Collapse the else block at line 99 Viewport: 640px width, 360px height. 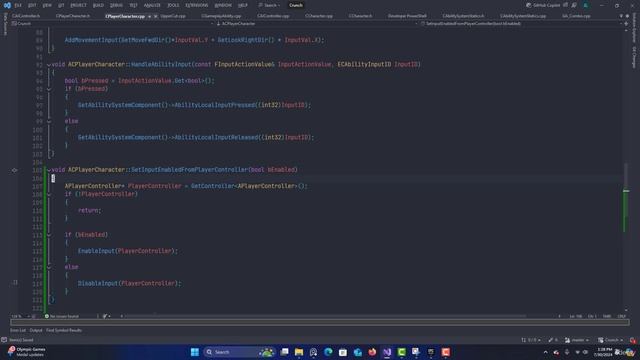coord(49,121)
